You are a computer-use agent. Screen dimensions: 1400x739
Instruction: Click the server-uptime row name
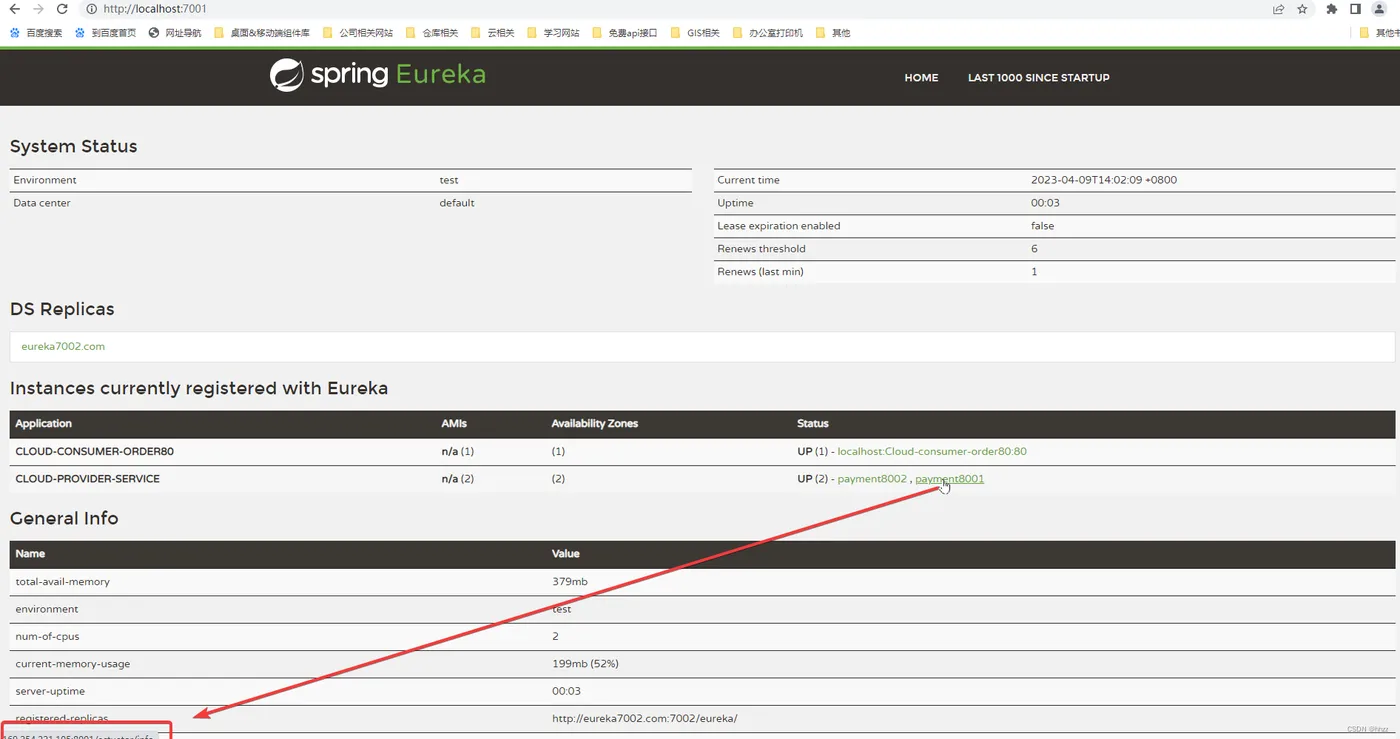pyautogui.click(x=50, y=691)
